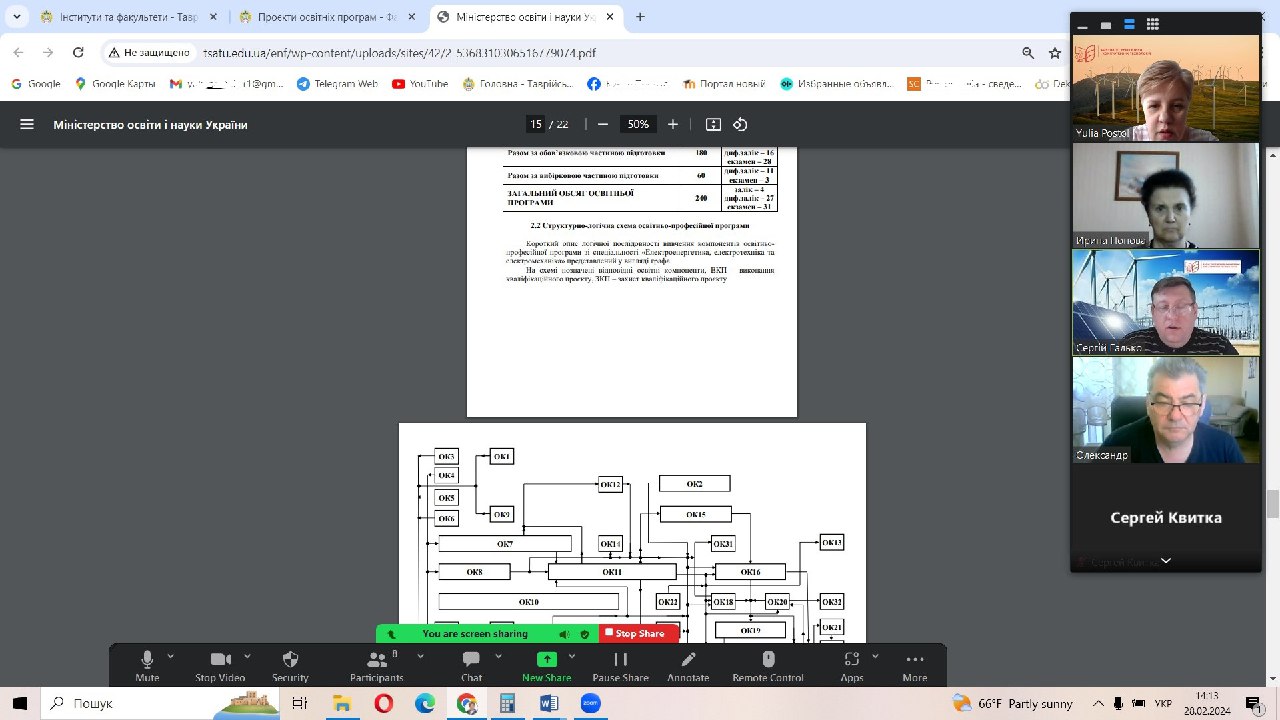This screenshot has height=720, width=1280.
Task: Open the weather widget showing 66°F
Action: pyautogui.click(x=1013, y=703)
